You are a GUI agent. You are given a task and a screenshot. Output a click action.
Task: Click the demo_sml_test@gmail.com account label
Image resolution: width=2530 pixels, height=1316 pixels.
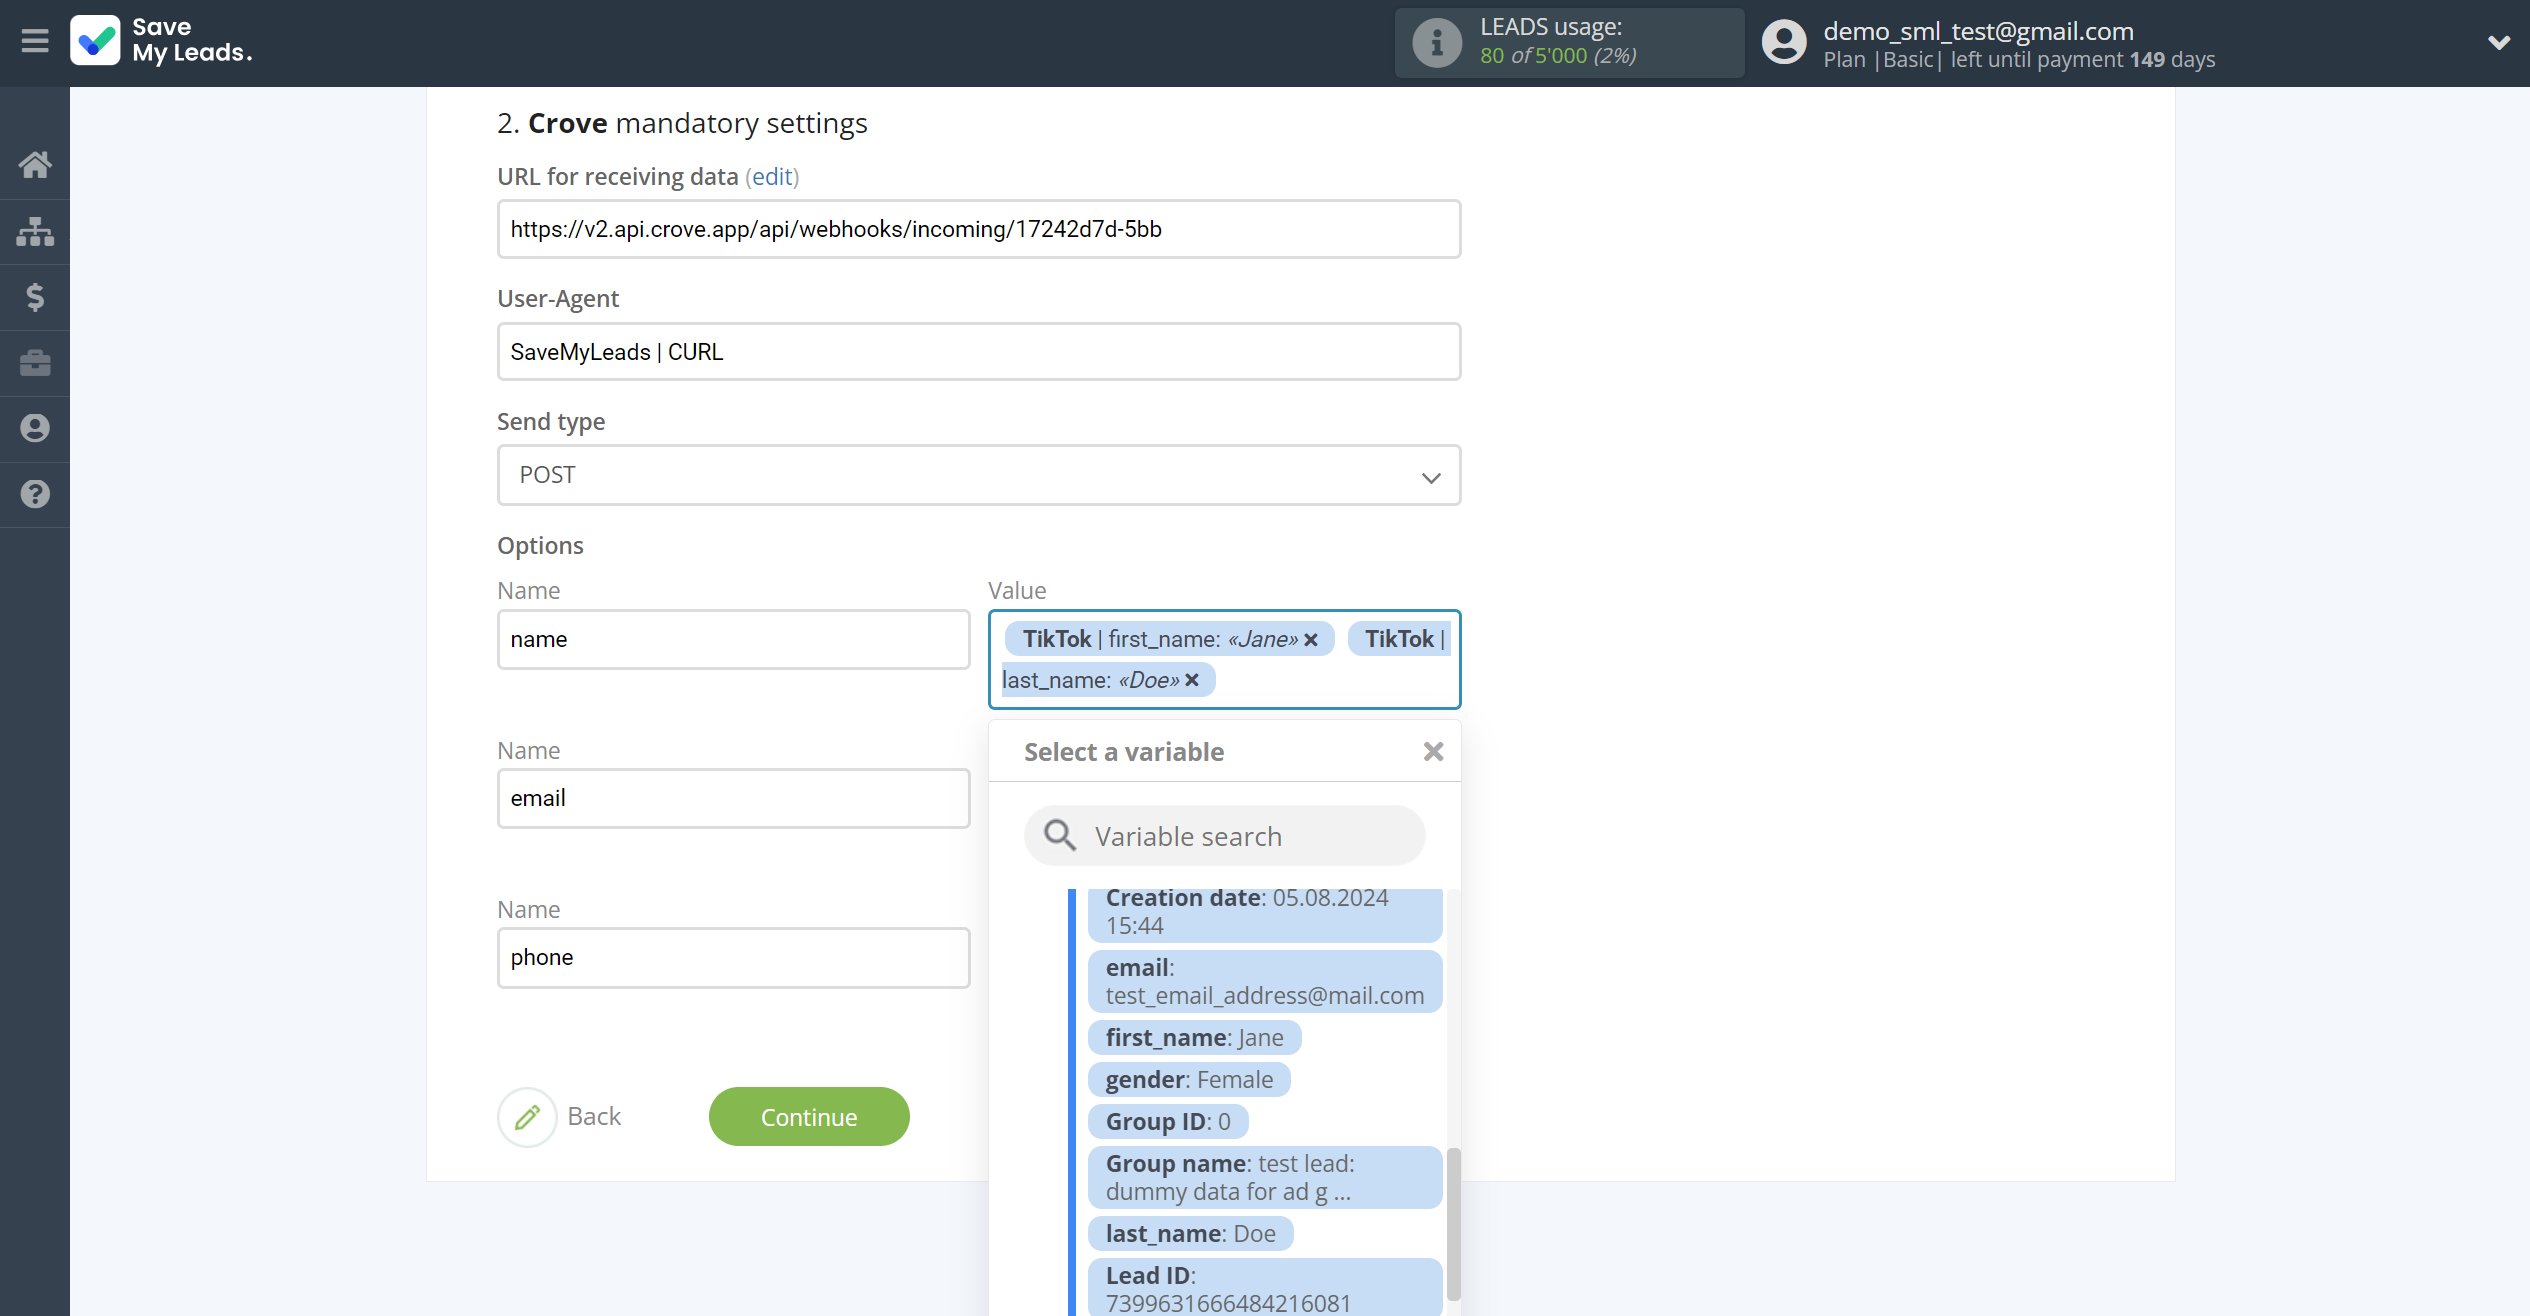pyautogui.click(x=1978, y=31)
